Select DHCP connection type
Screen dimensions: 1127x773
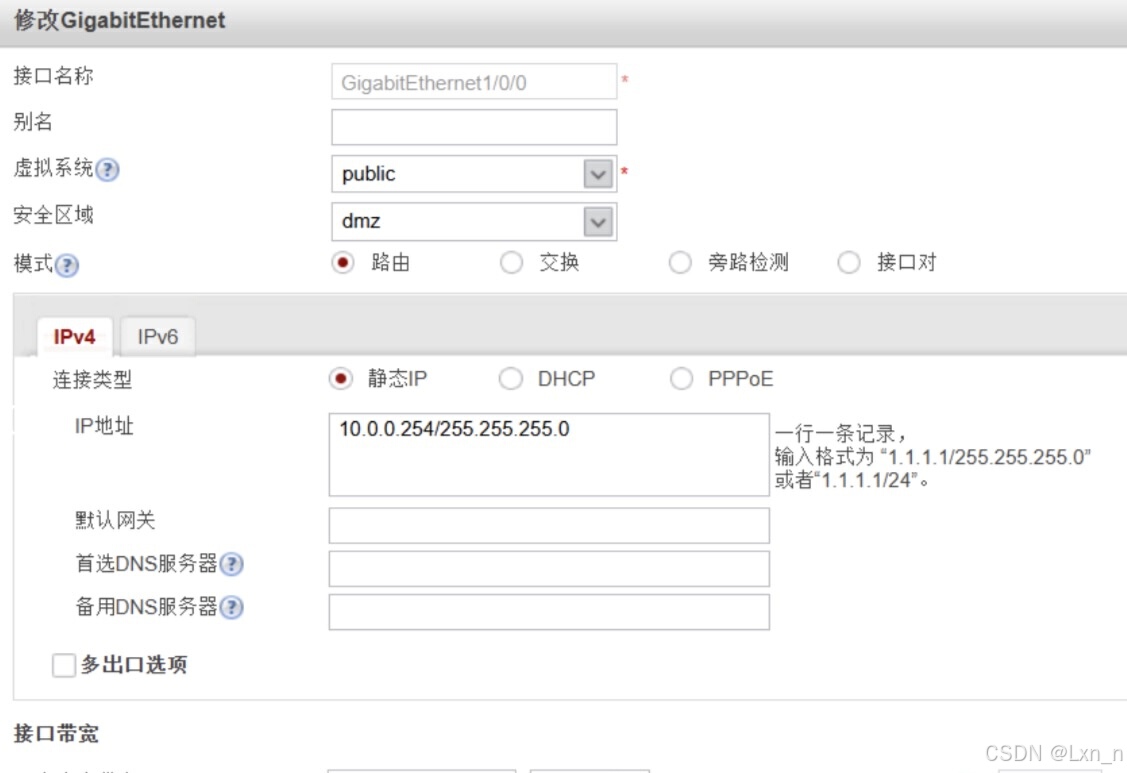tap(511, 378)
